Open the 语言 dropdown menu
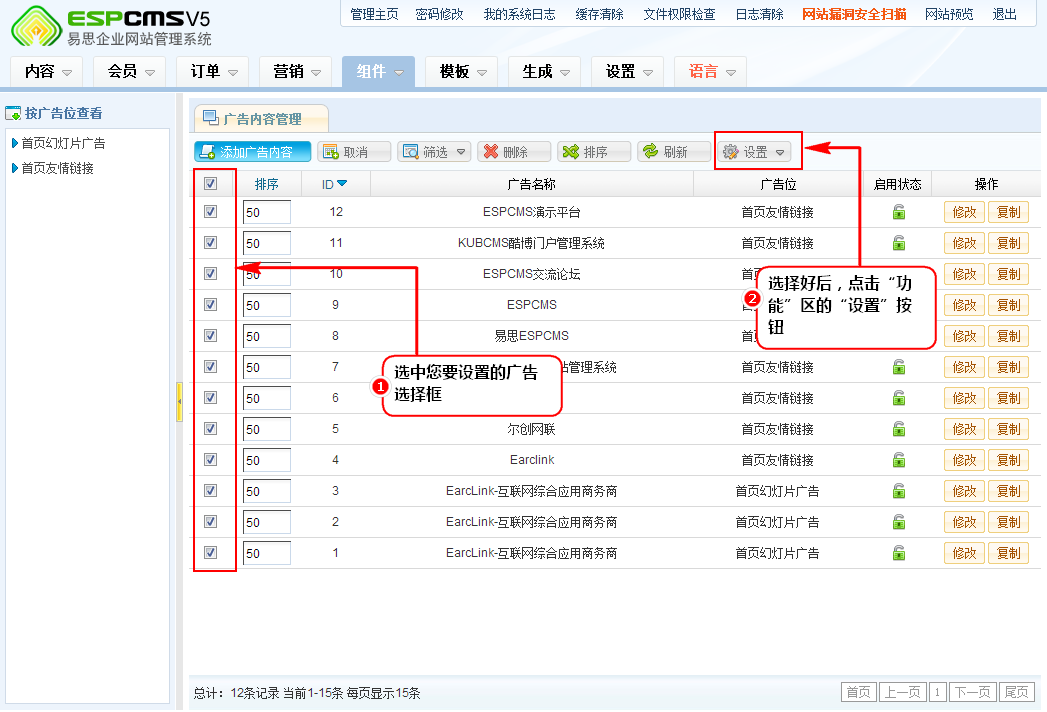The image size is (1047, 712). [x=710, y=71]
